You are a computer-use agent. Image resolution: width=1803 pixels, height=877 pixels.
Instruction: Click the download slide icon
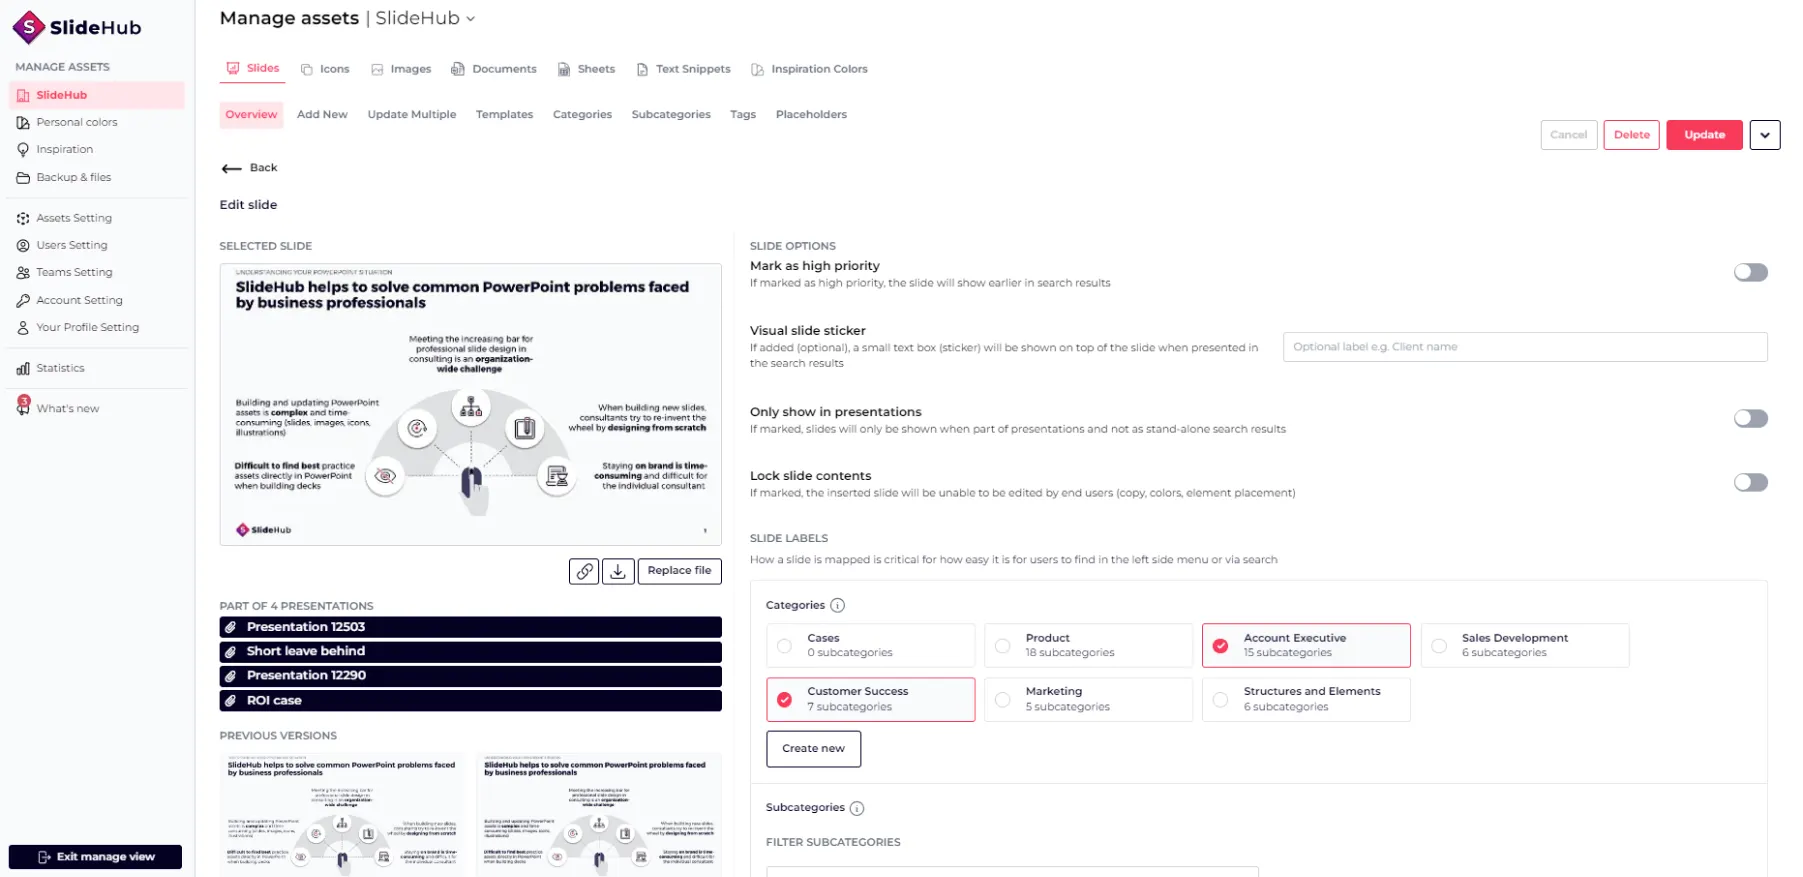pos(618,571)
